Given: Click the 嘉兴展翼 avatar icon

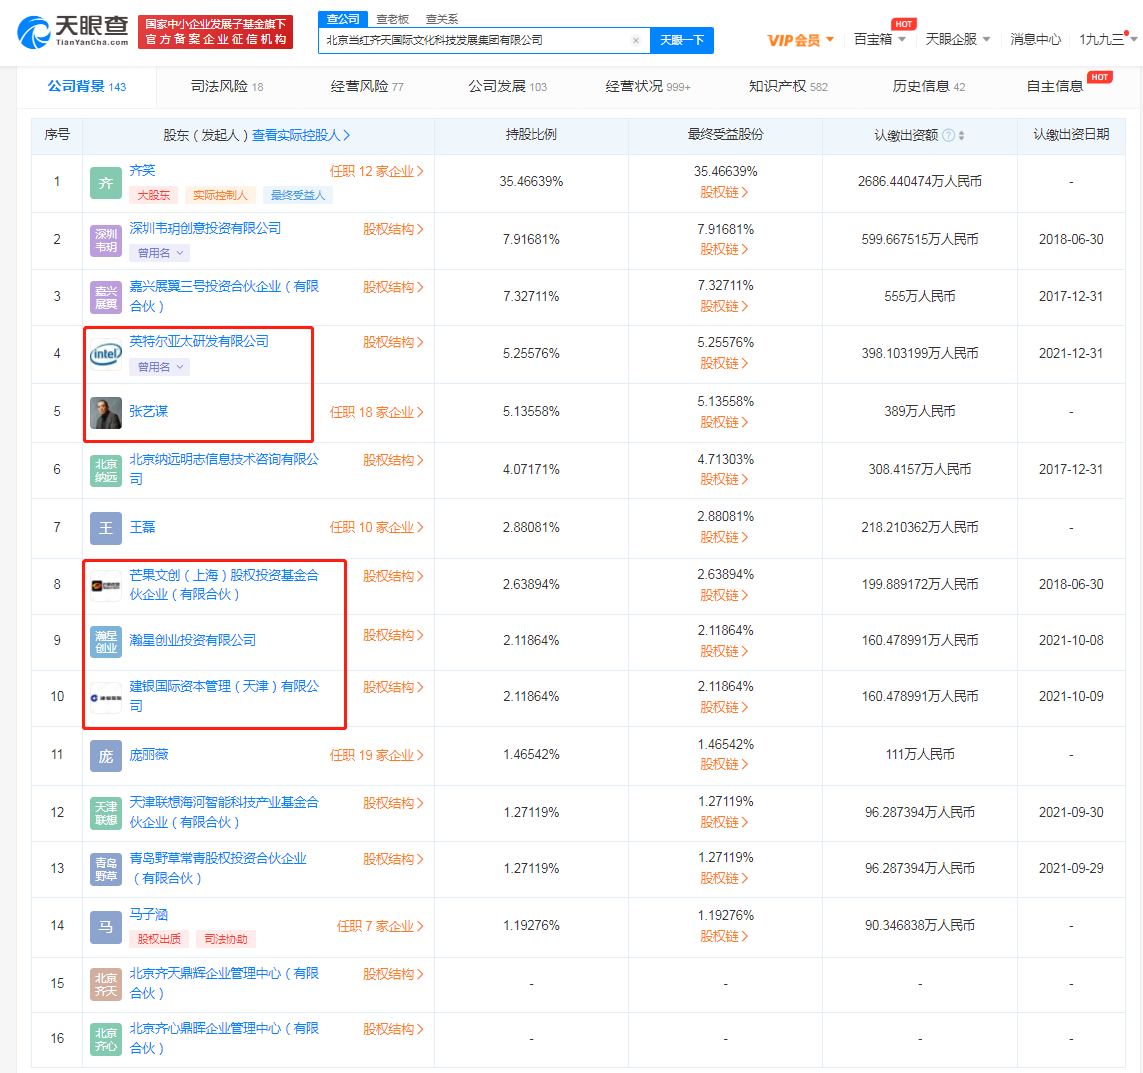Looking at the screenshot, I should coord(106,297).
